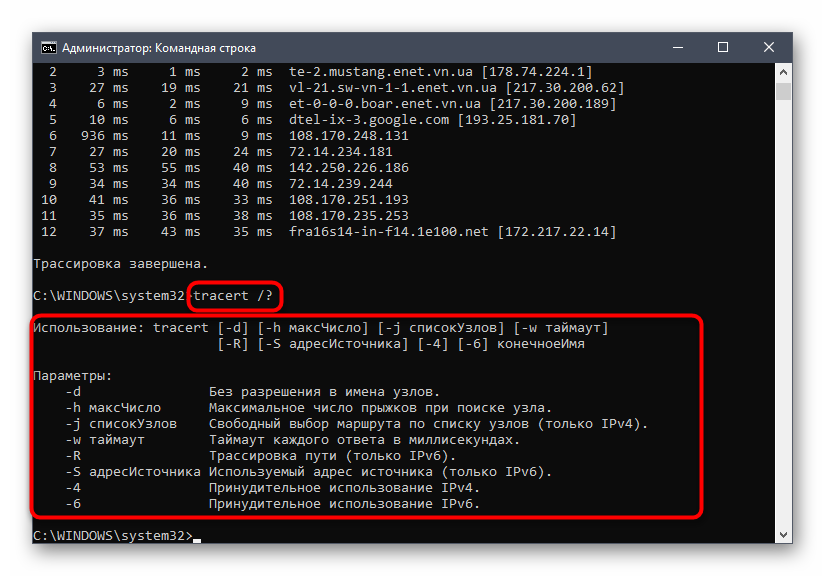Click hostname vl-21.sw-vn-1-1.enet.vn.ua
The width and height of the screenshot is (825, 576).
click(x=393, y=88)
